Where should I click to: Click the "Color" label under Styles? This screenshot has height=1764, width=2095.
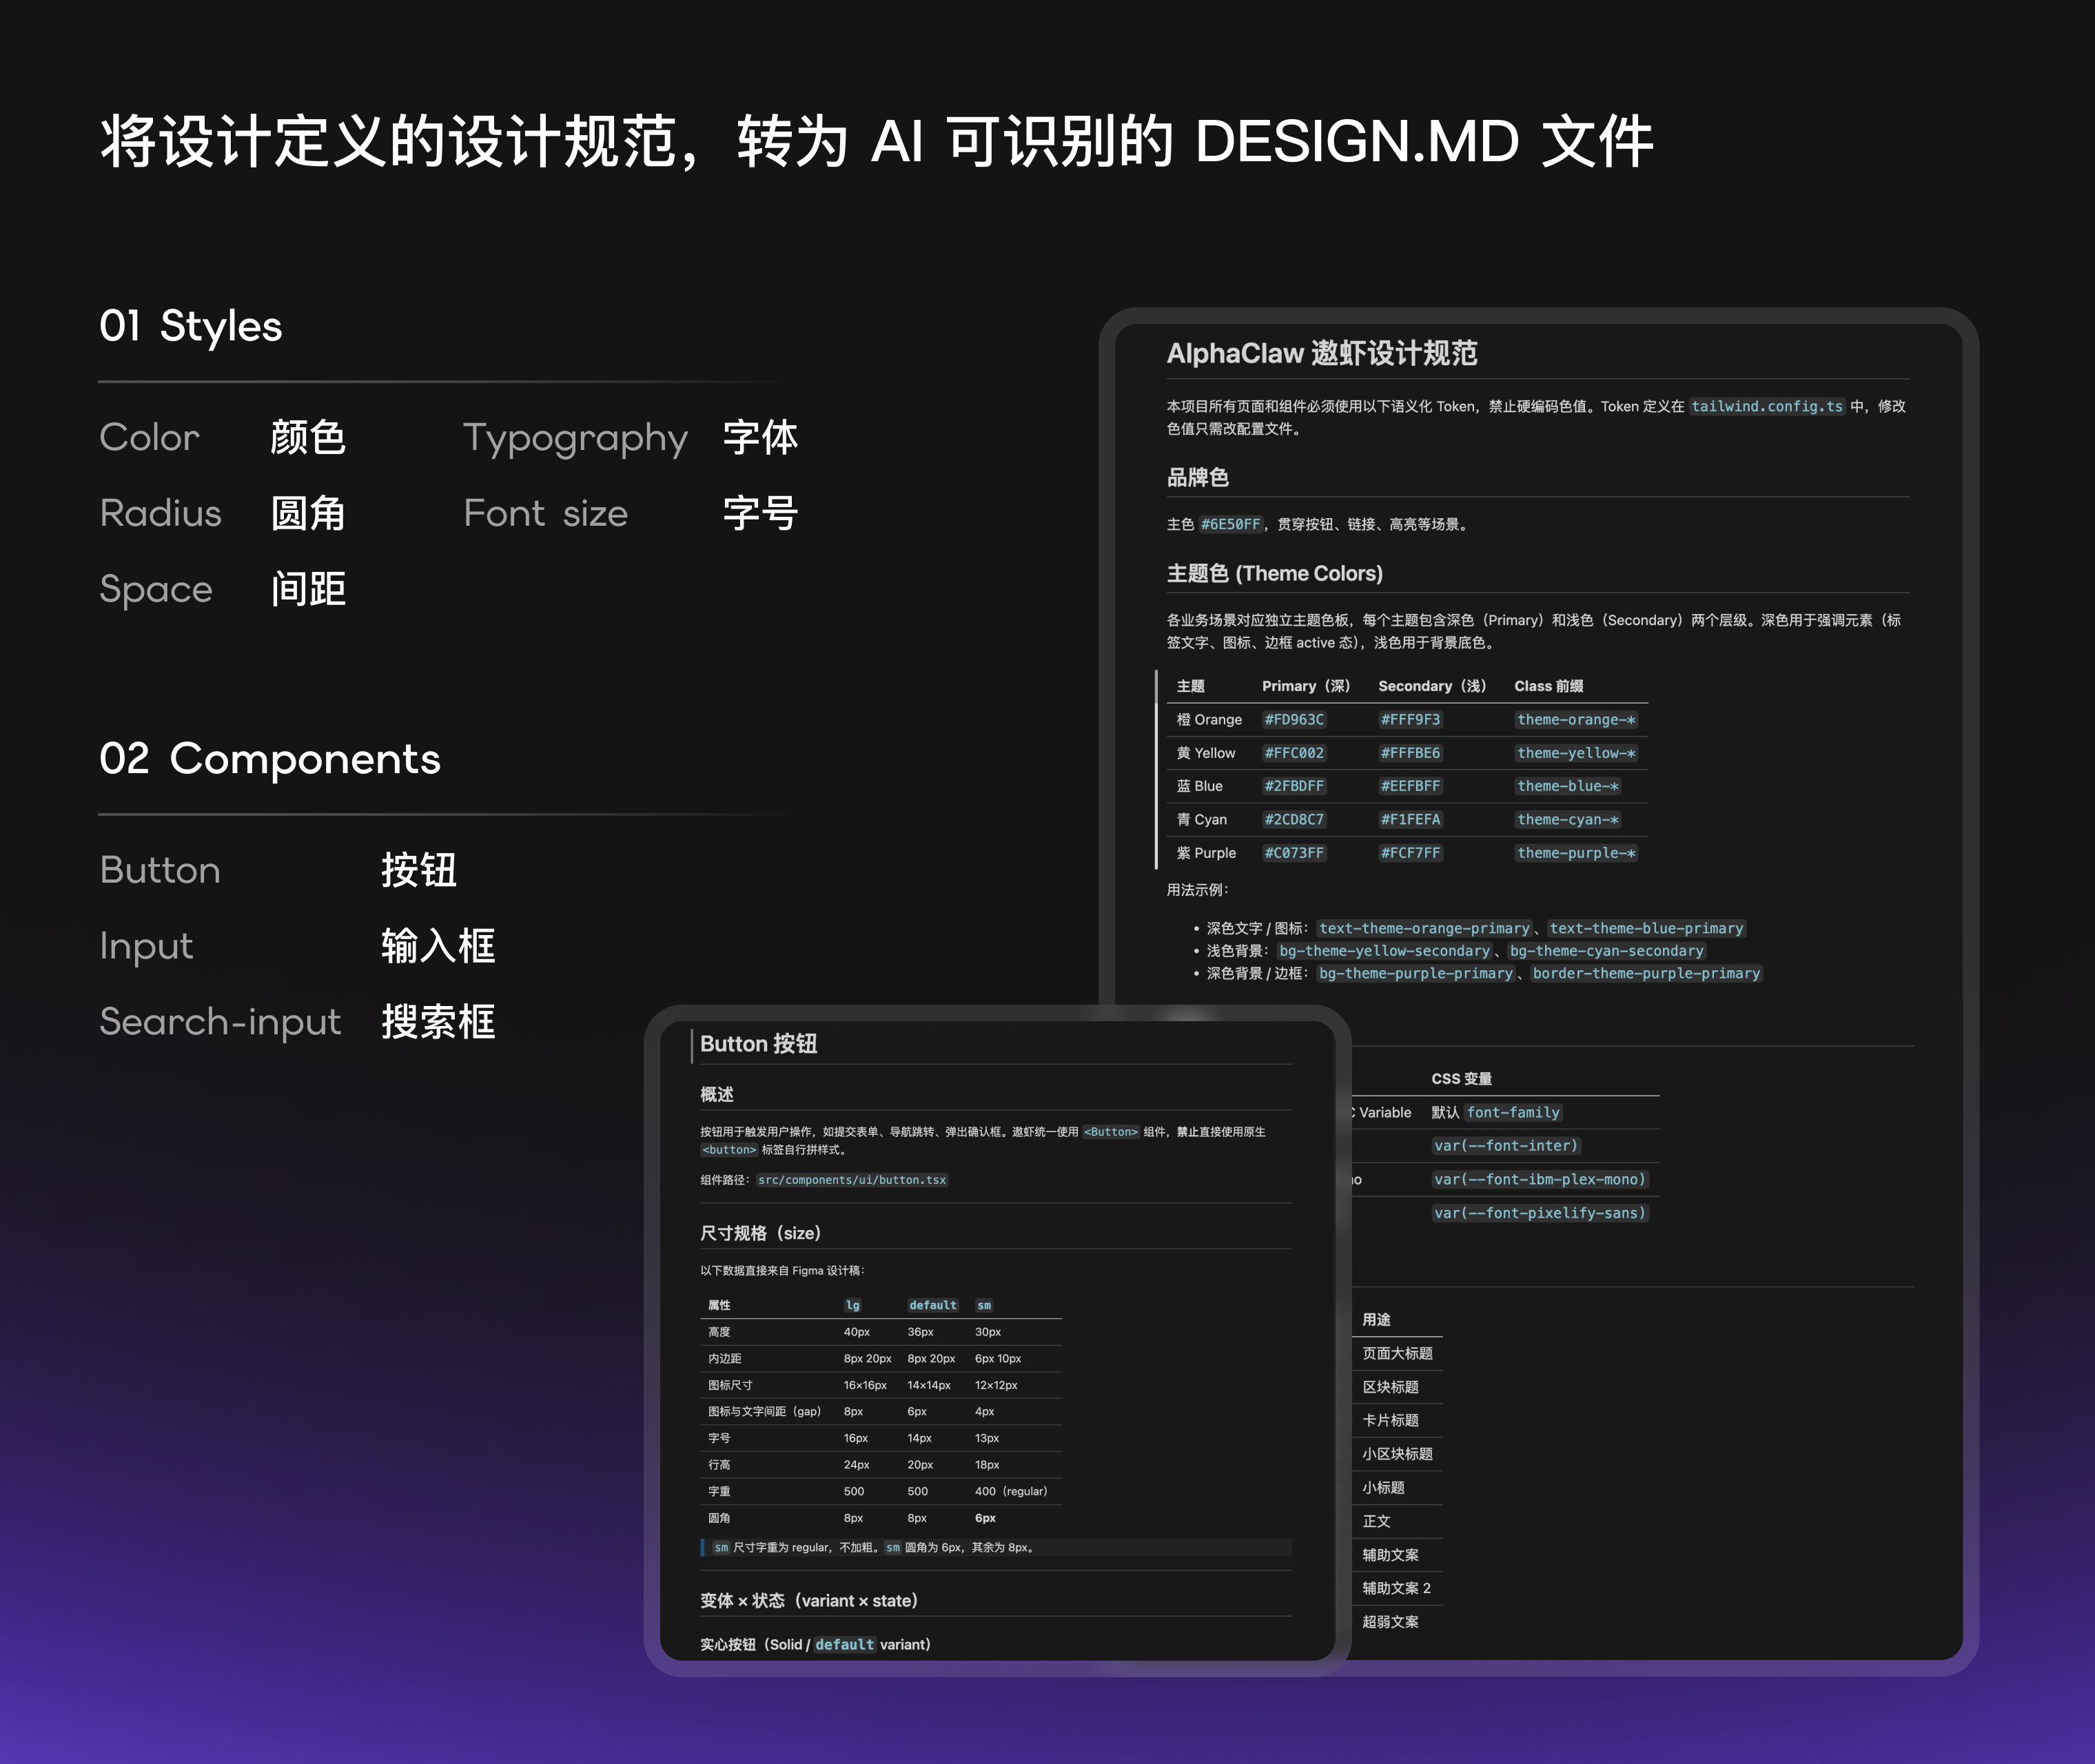pos(150,437)
